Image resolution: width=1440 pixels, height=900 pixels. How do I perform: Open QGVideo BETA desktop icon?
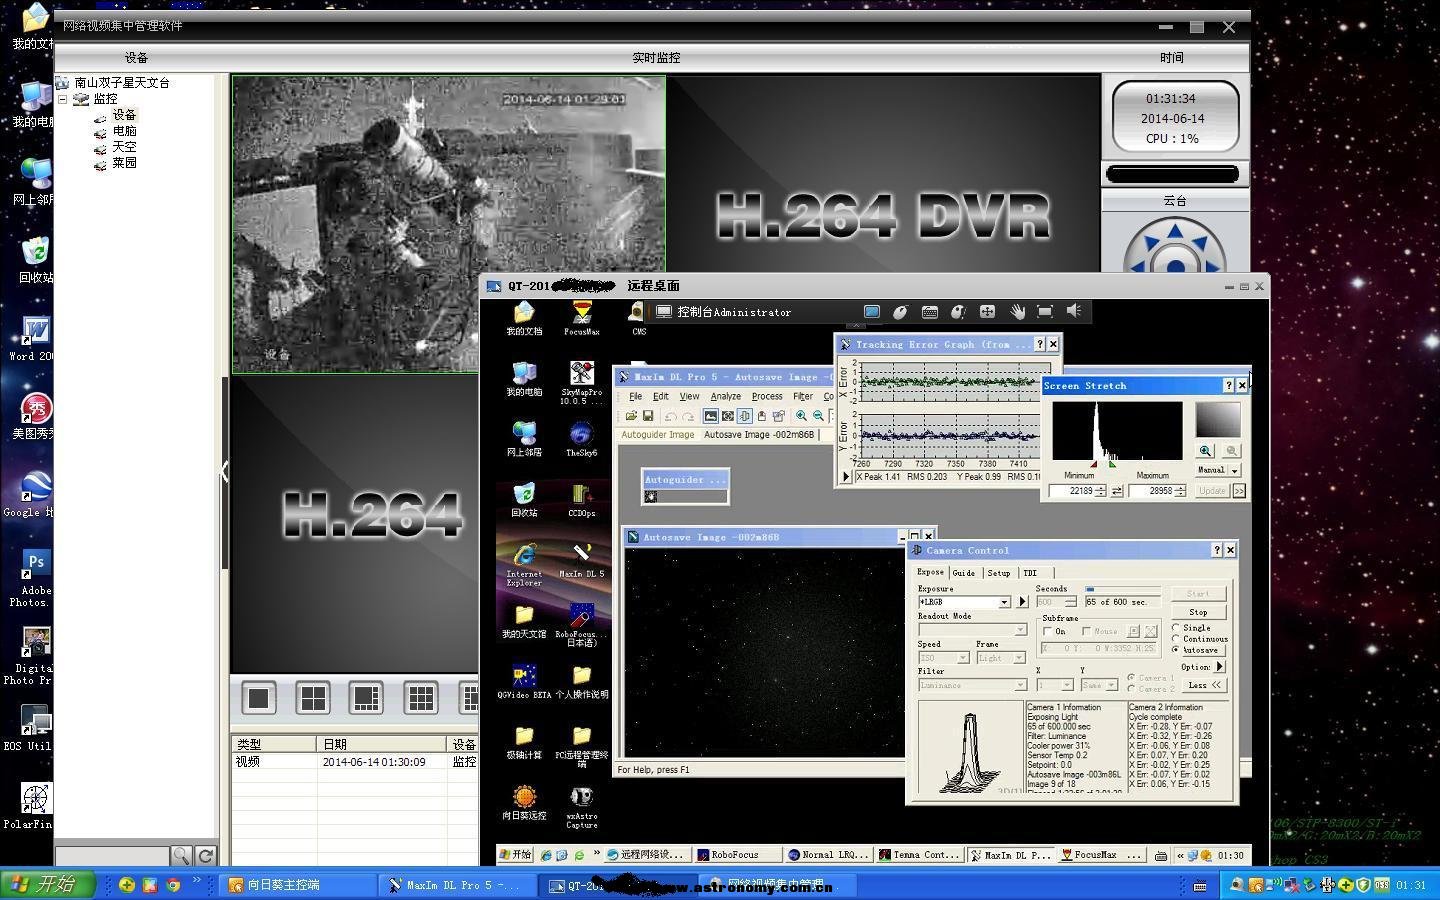pos(524,681)
